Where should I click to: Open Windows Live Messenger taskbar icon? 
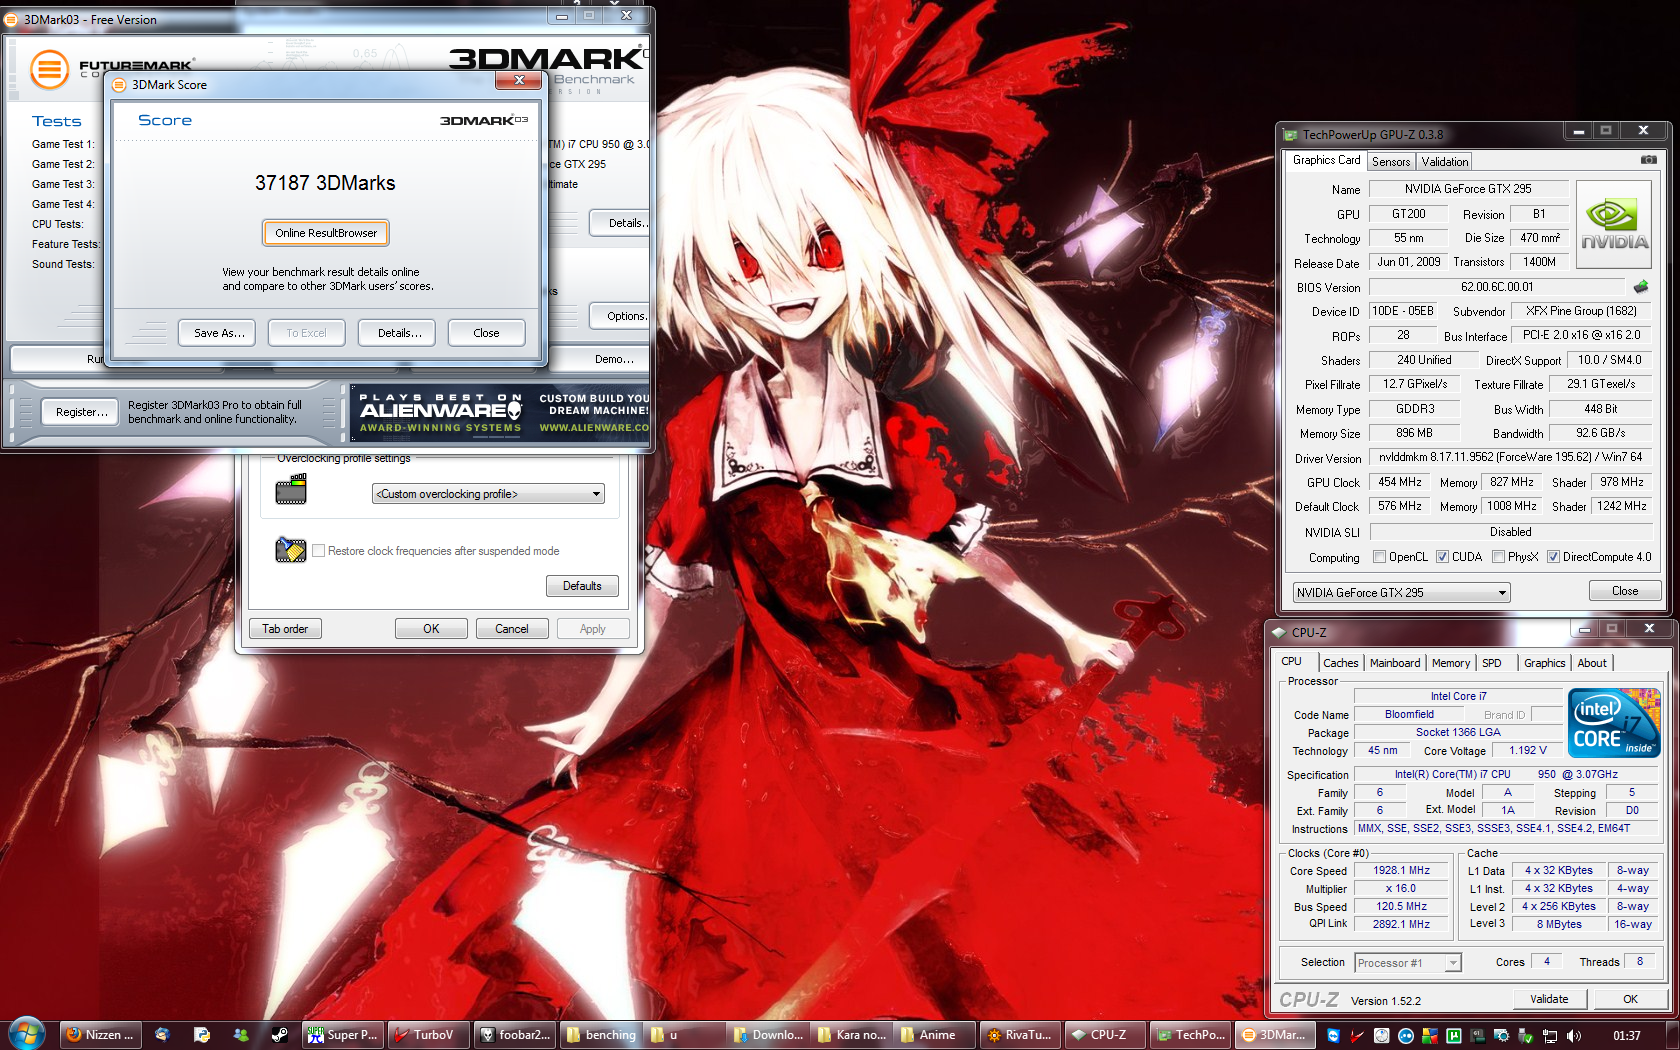click(x=241, y=1035)
